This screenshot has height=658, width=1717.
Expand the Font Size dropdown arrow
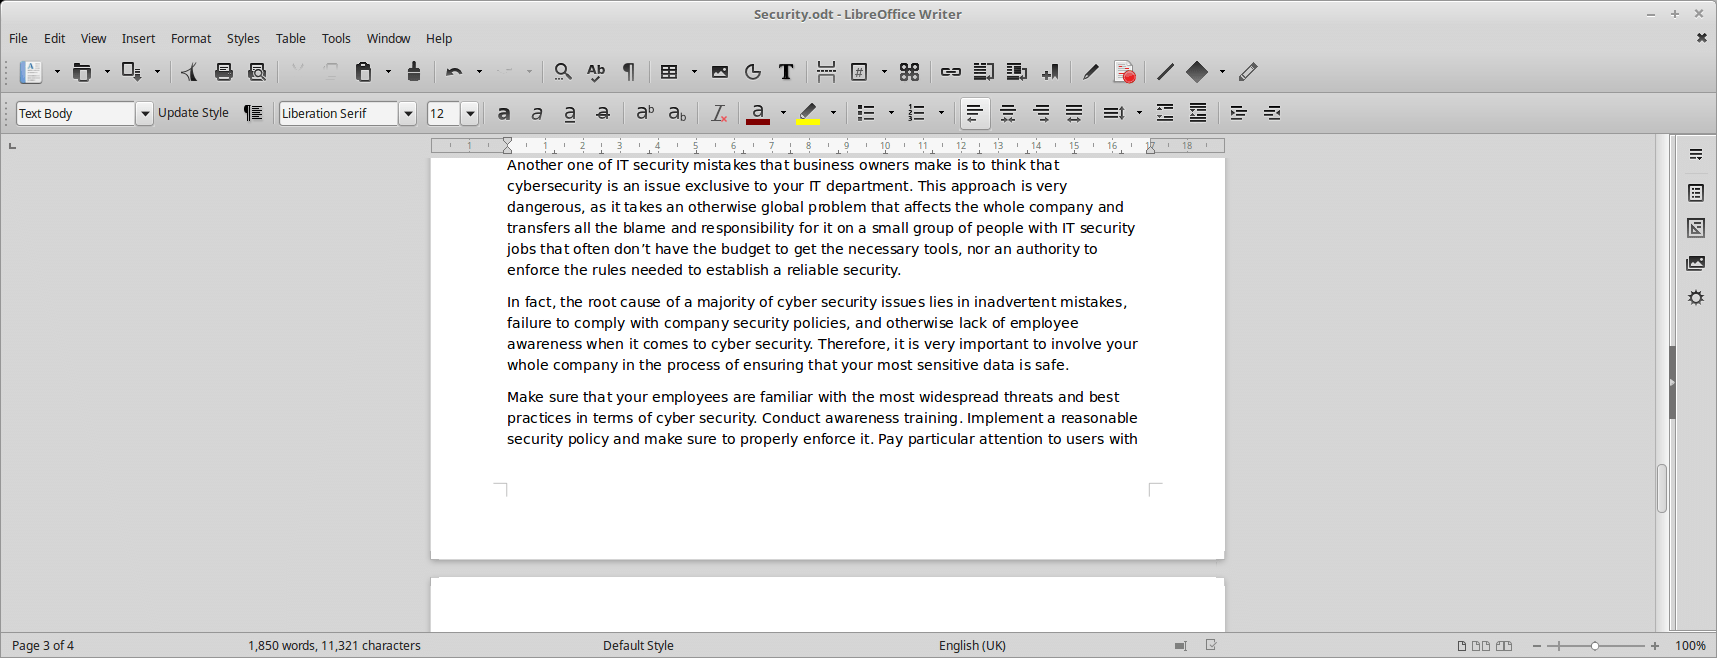click(x=470, y=113)
